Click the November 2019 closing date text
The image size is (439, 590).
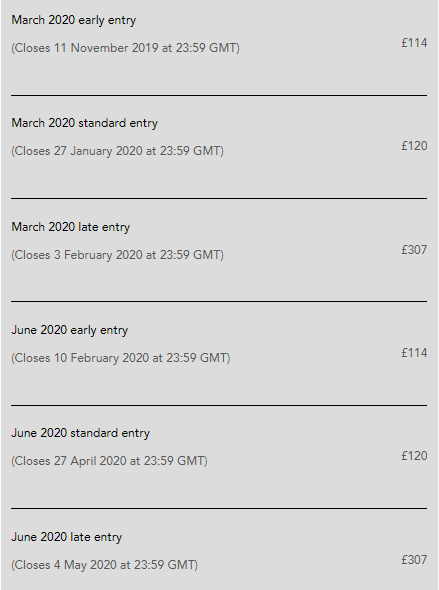pyautogui.click(x=125, y=48)
